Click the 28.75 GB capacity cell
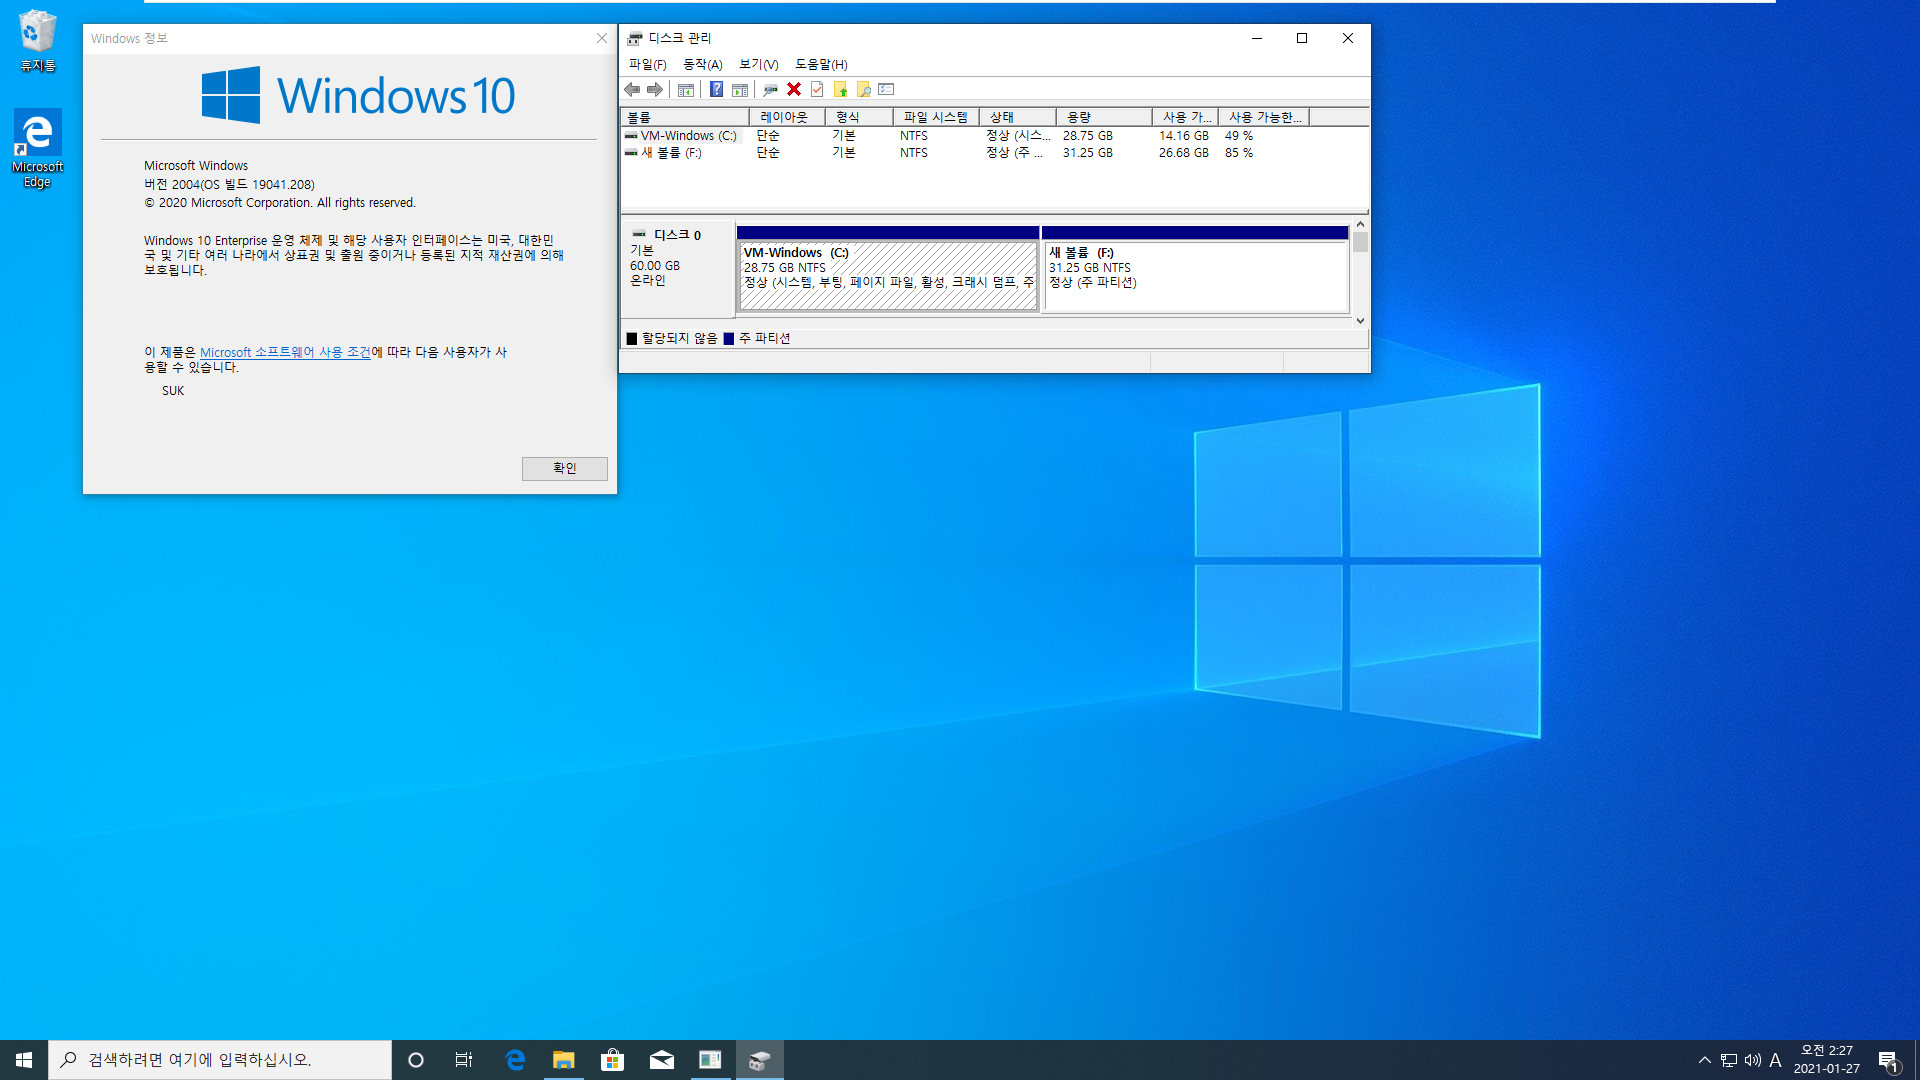The width and height of the screenshot is (1920, 1080). (1087, 136)
